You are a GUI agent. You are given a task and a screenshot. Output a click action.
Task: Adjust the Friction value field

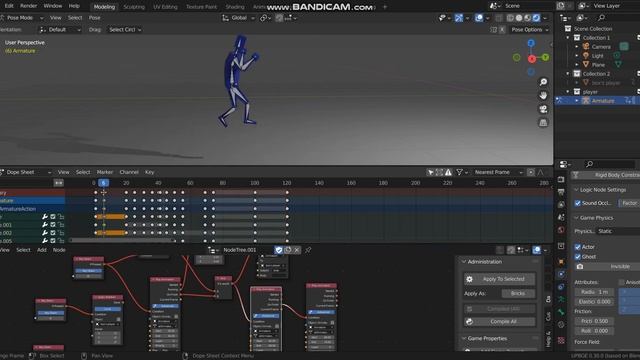(594, 321)
